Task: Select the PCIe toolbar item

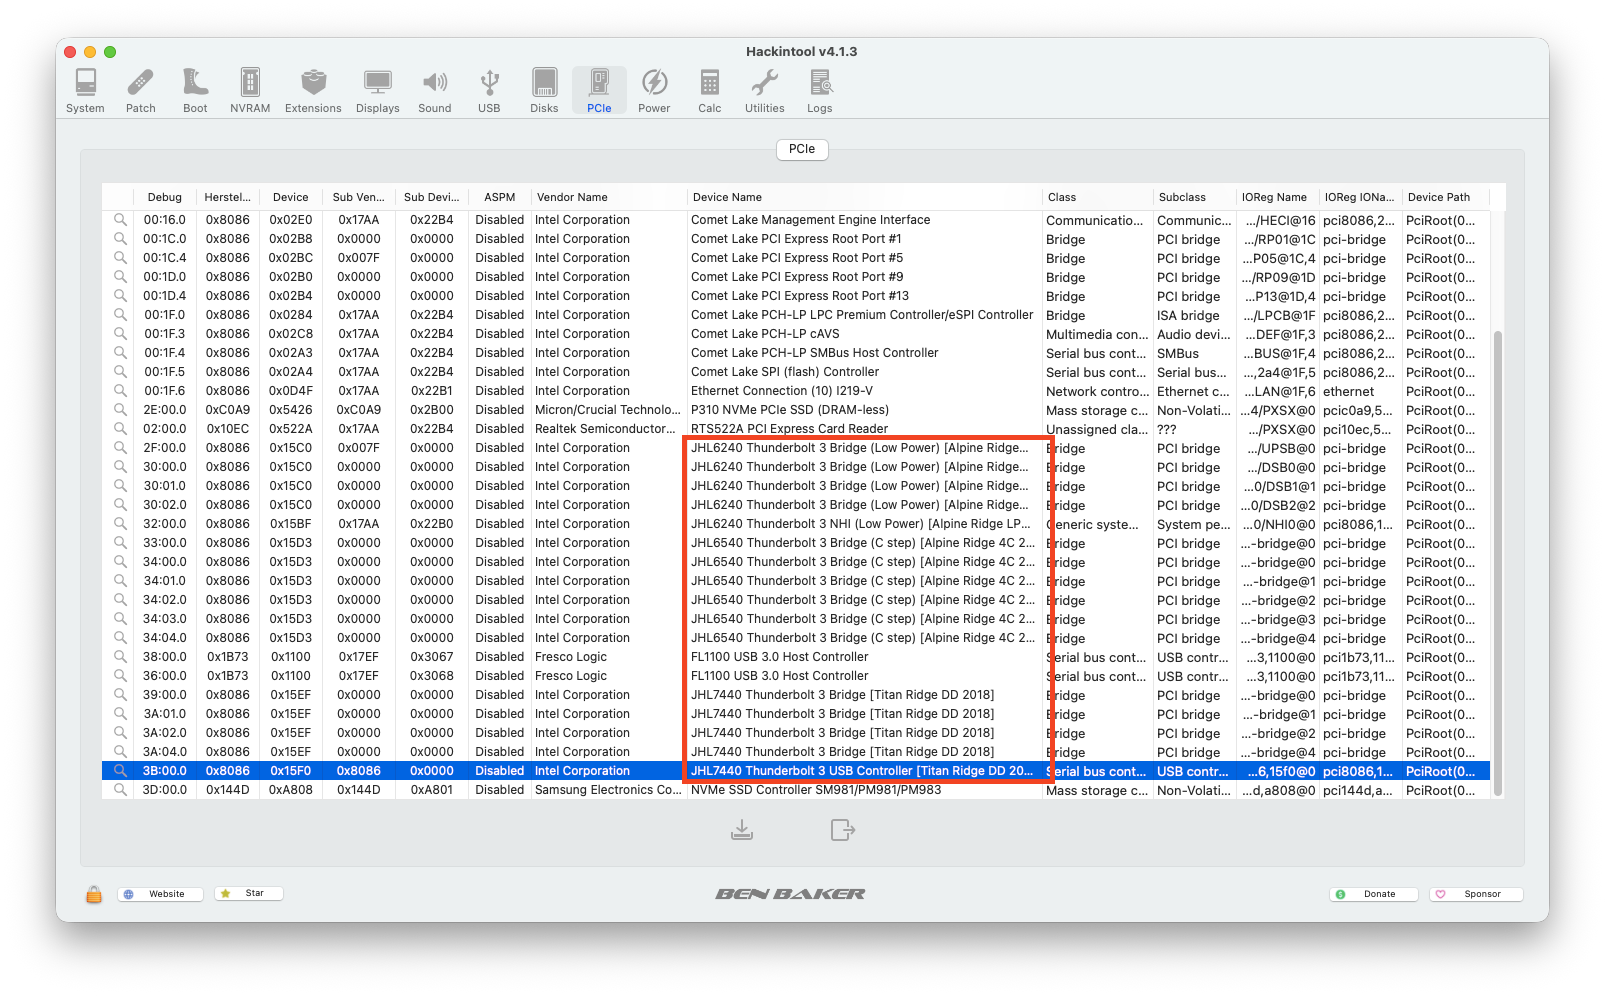Action: coord(599,90)
